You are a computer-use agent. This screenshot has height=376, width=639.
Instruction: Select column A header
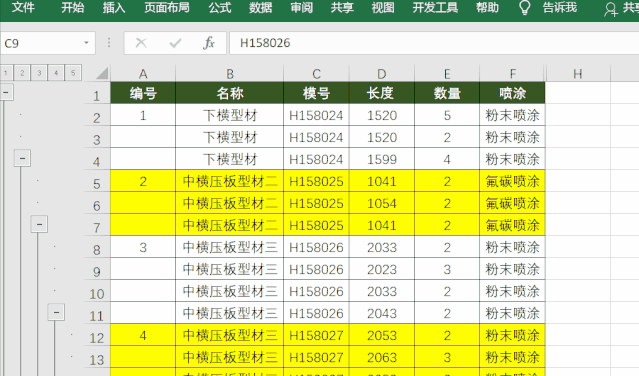click(143, 74)
